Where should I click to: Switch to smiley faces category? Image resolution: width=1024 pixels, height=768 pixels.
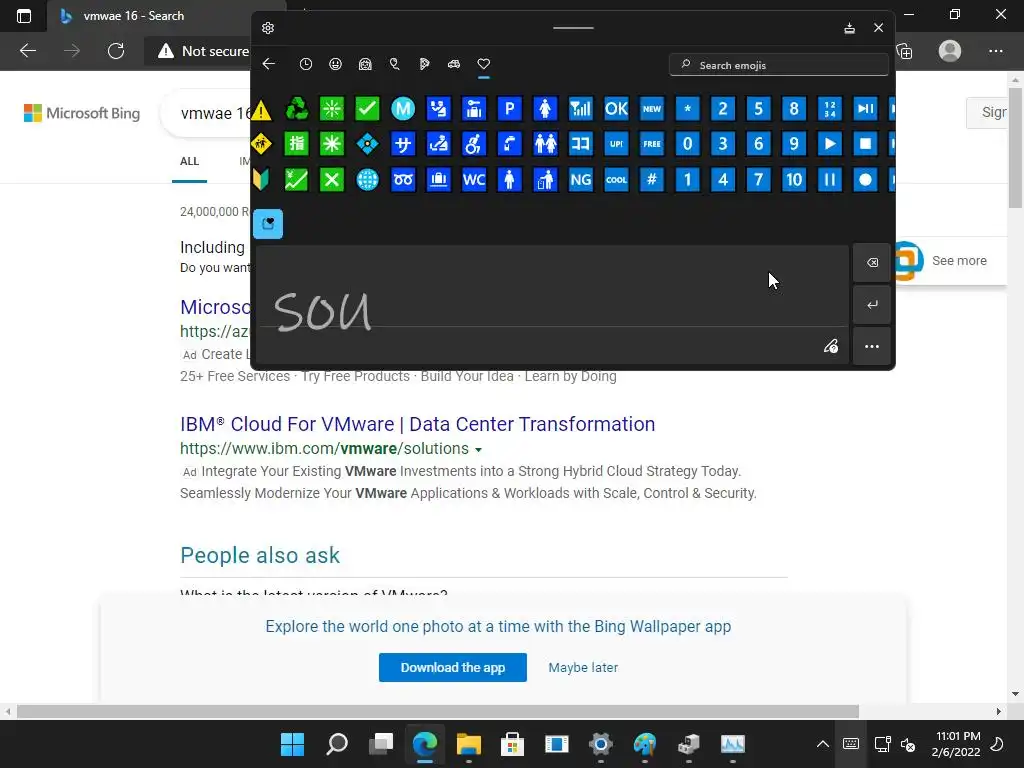pyautogui.click(x=335, y=64)
